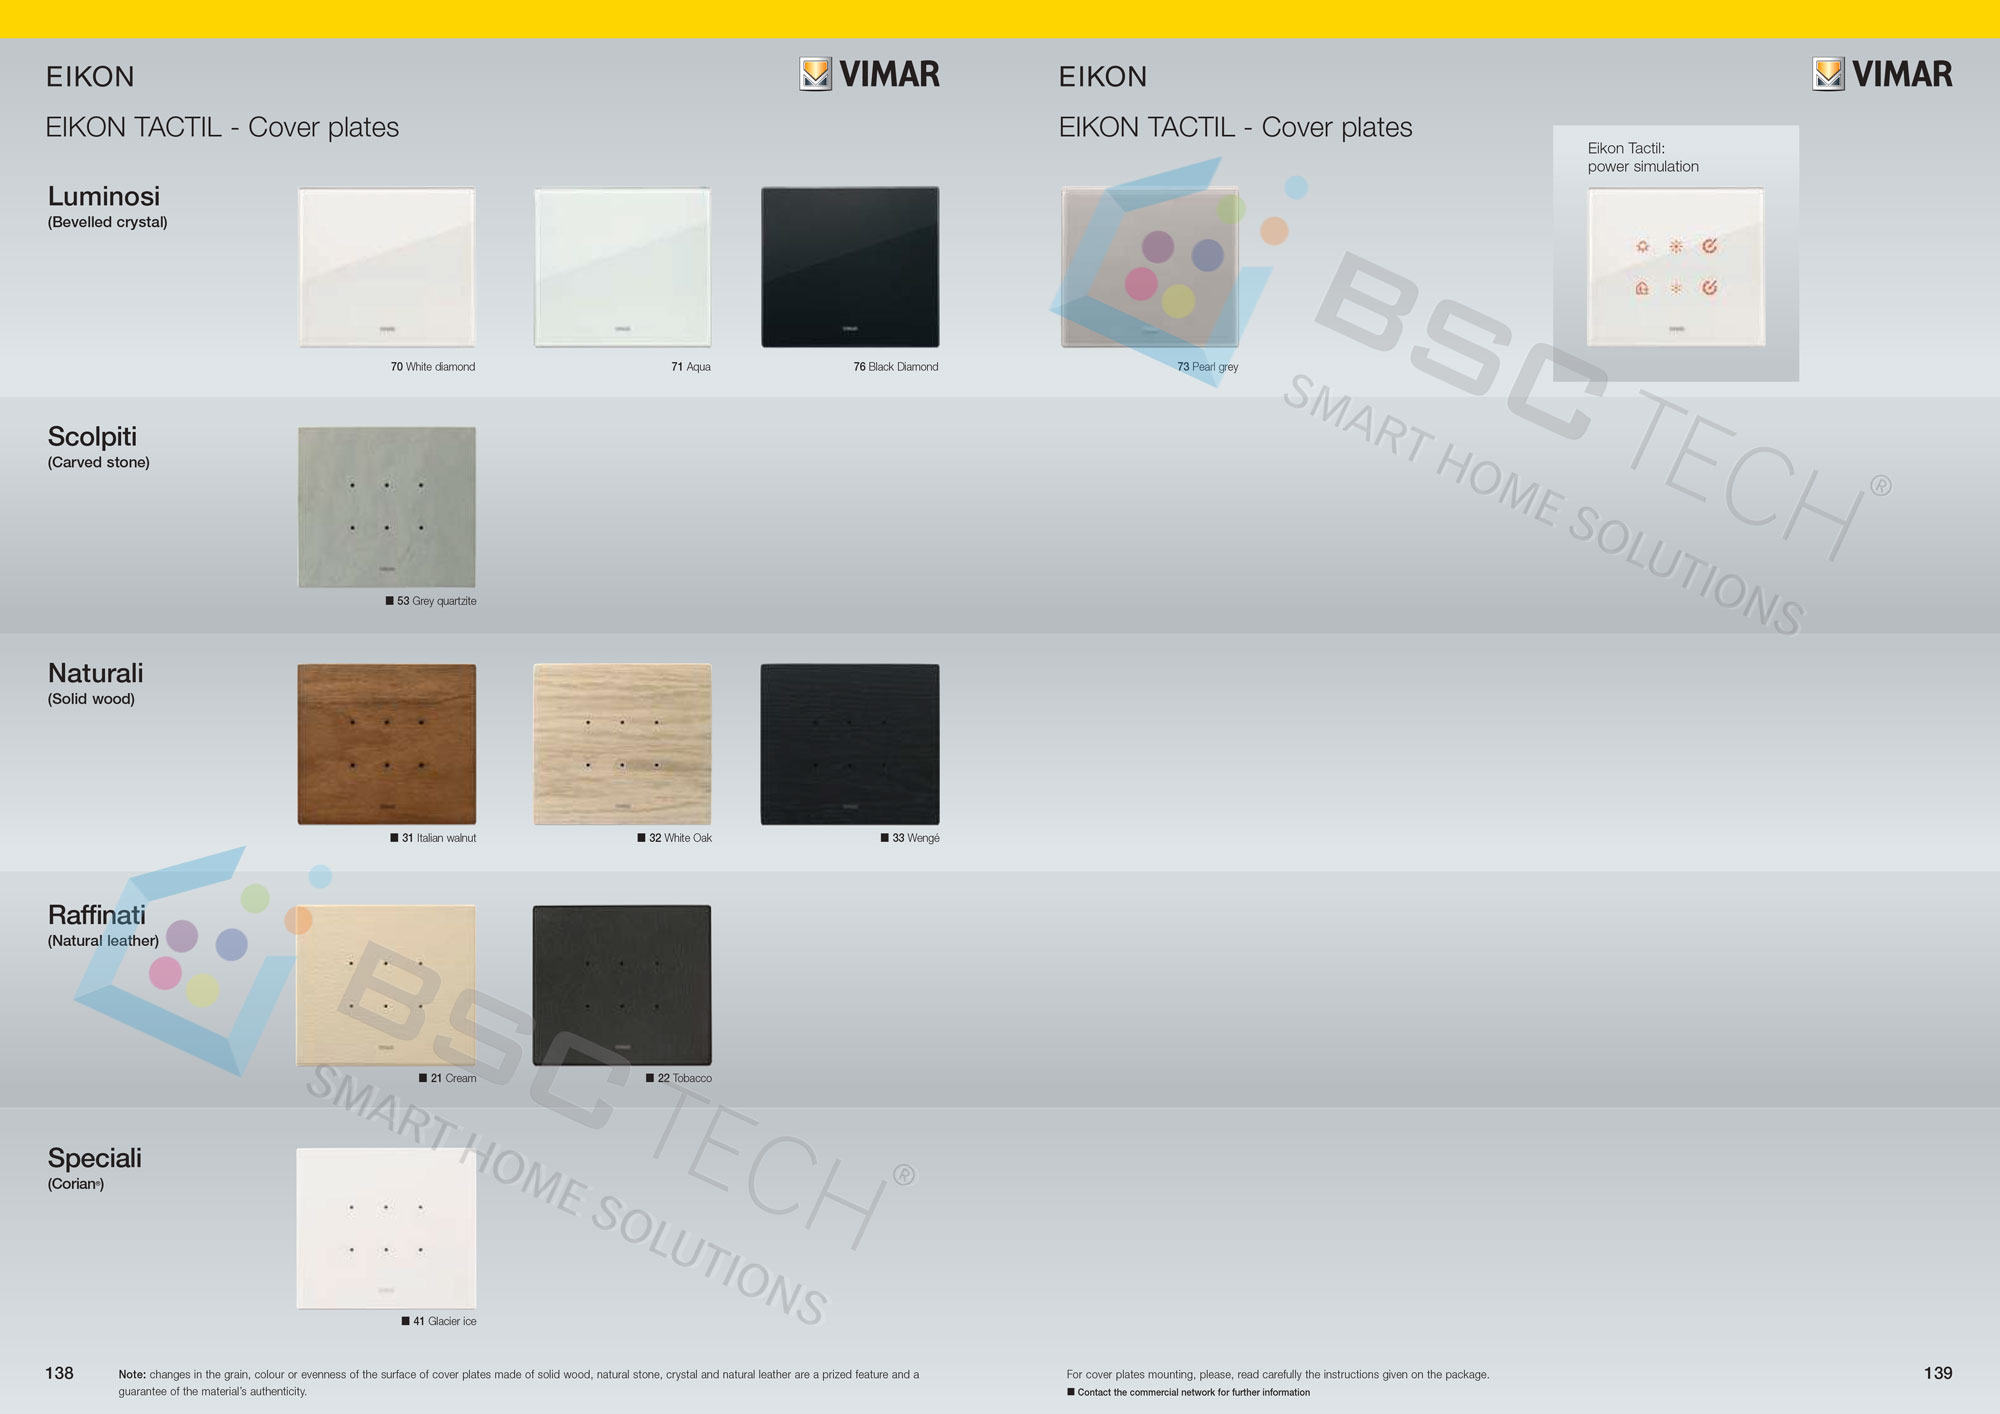Select the 70 White diamond cover plate
Screen dimensions: 2000x1414
[x=387, y=267]
